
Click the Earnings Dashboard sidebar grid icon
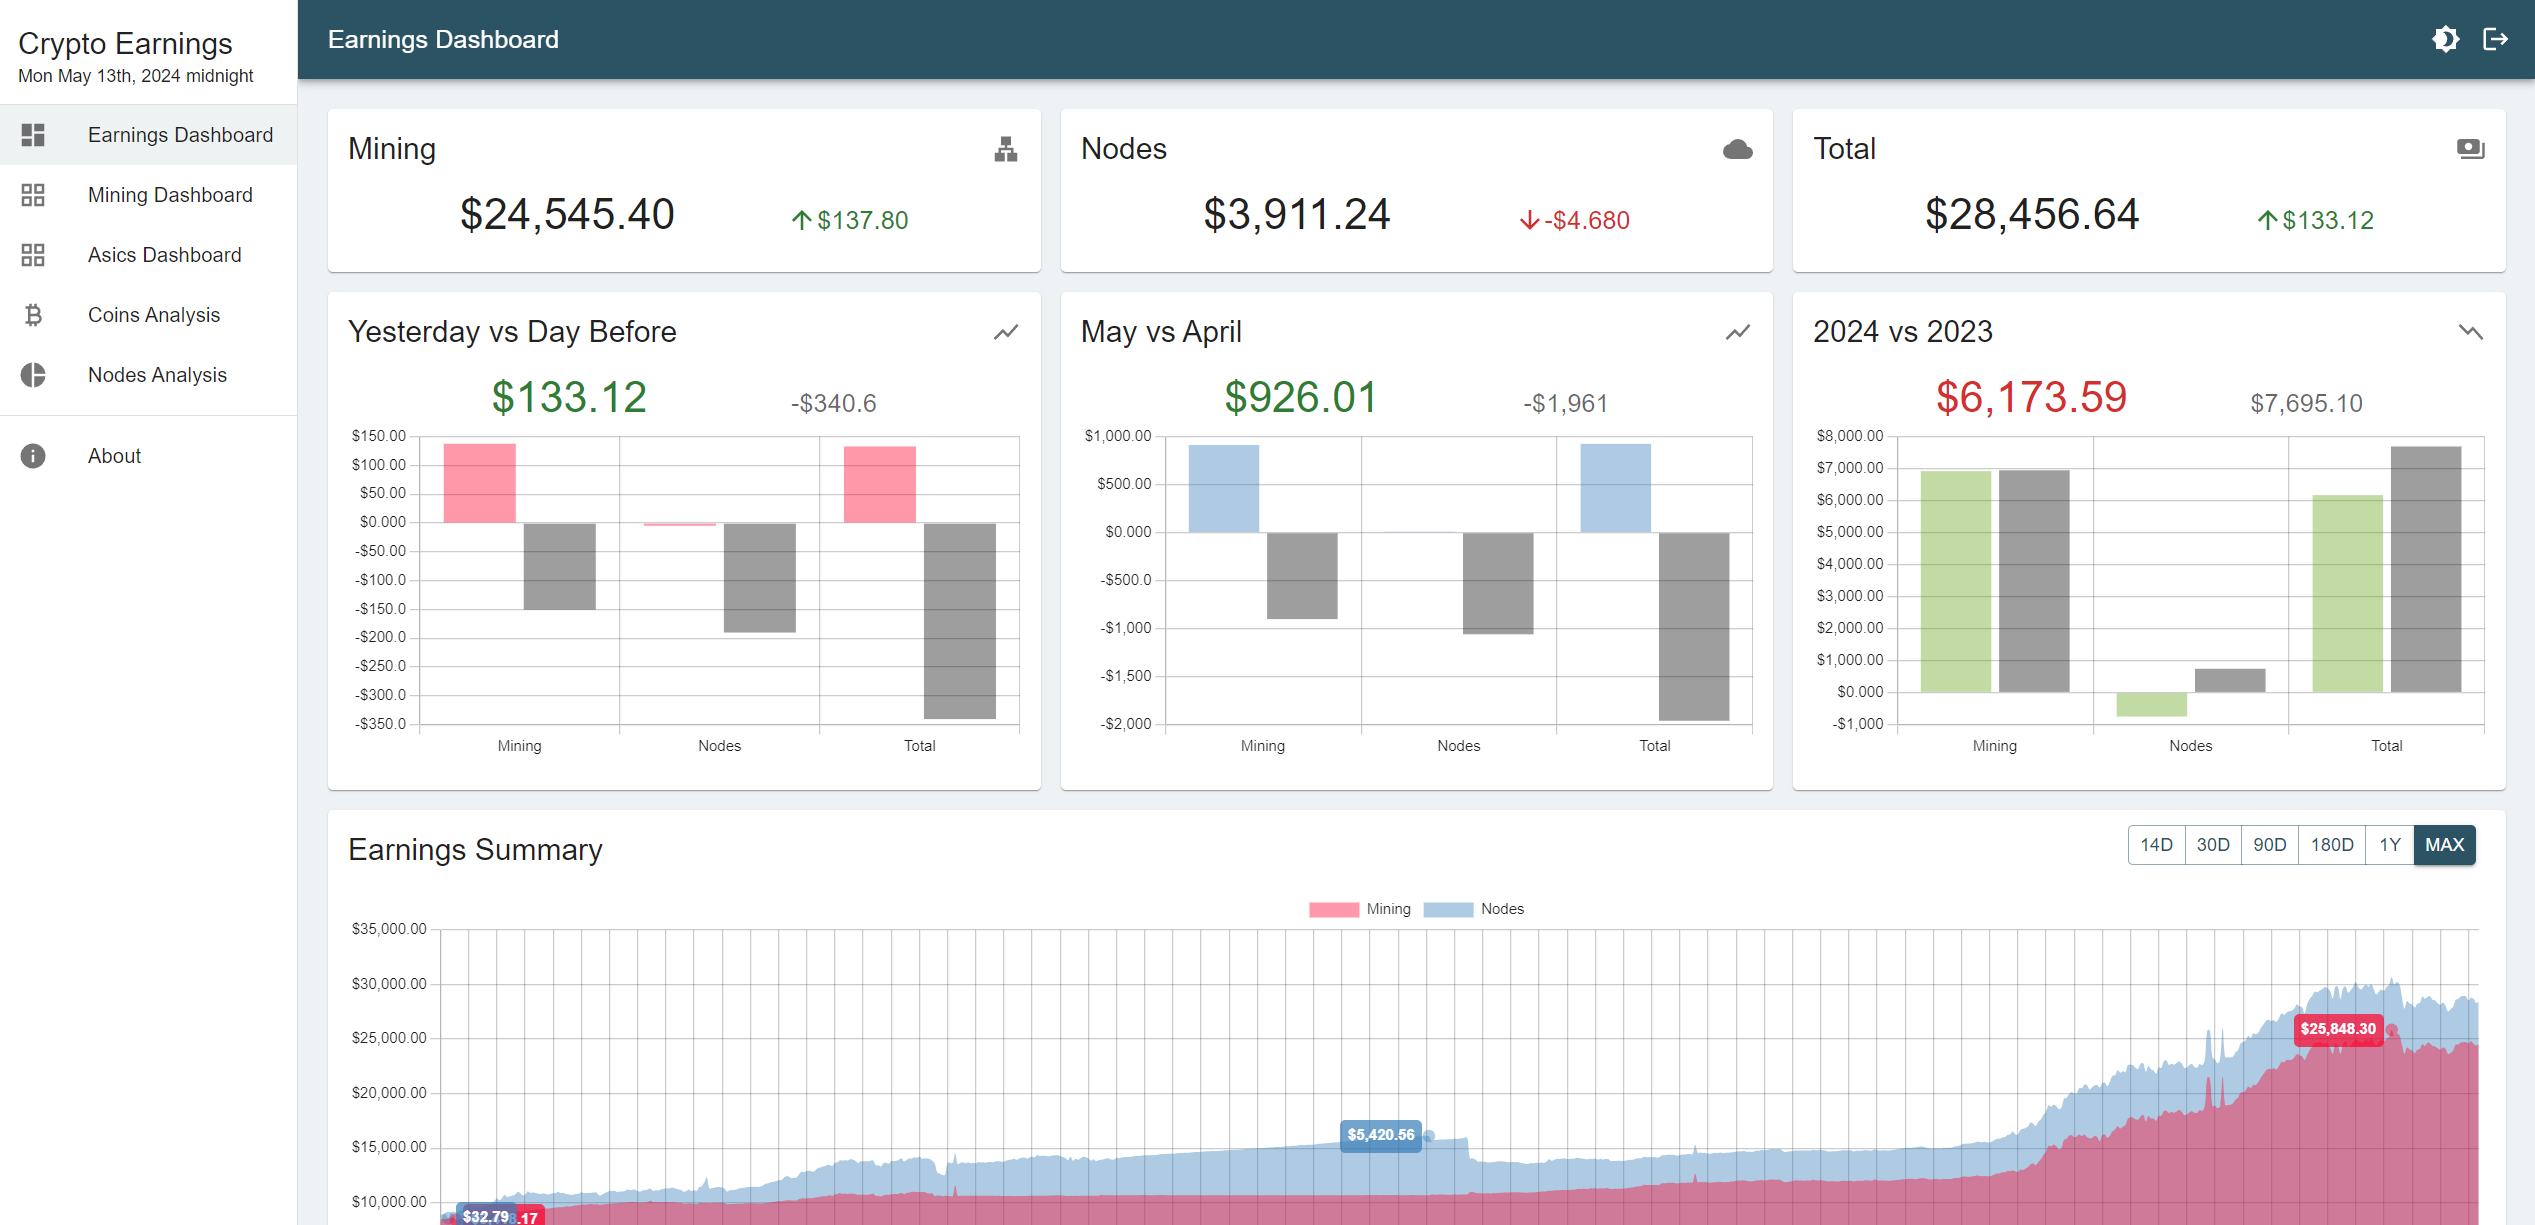pyautogui.click(x=33, y=135)
